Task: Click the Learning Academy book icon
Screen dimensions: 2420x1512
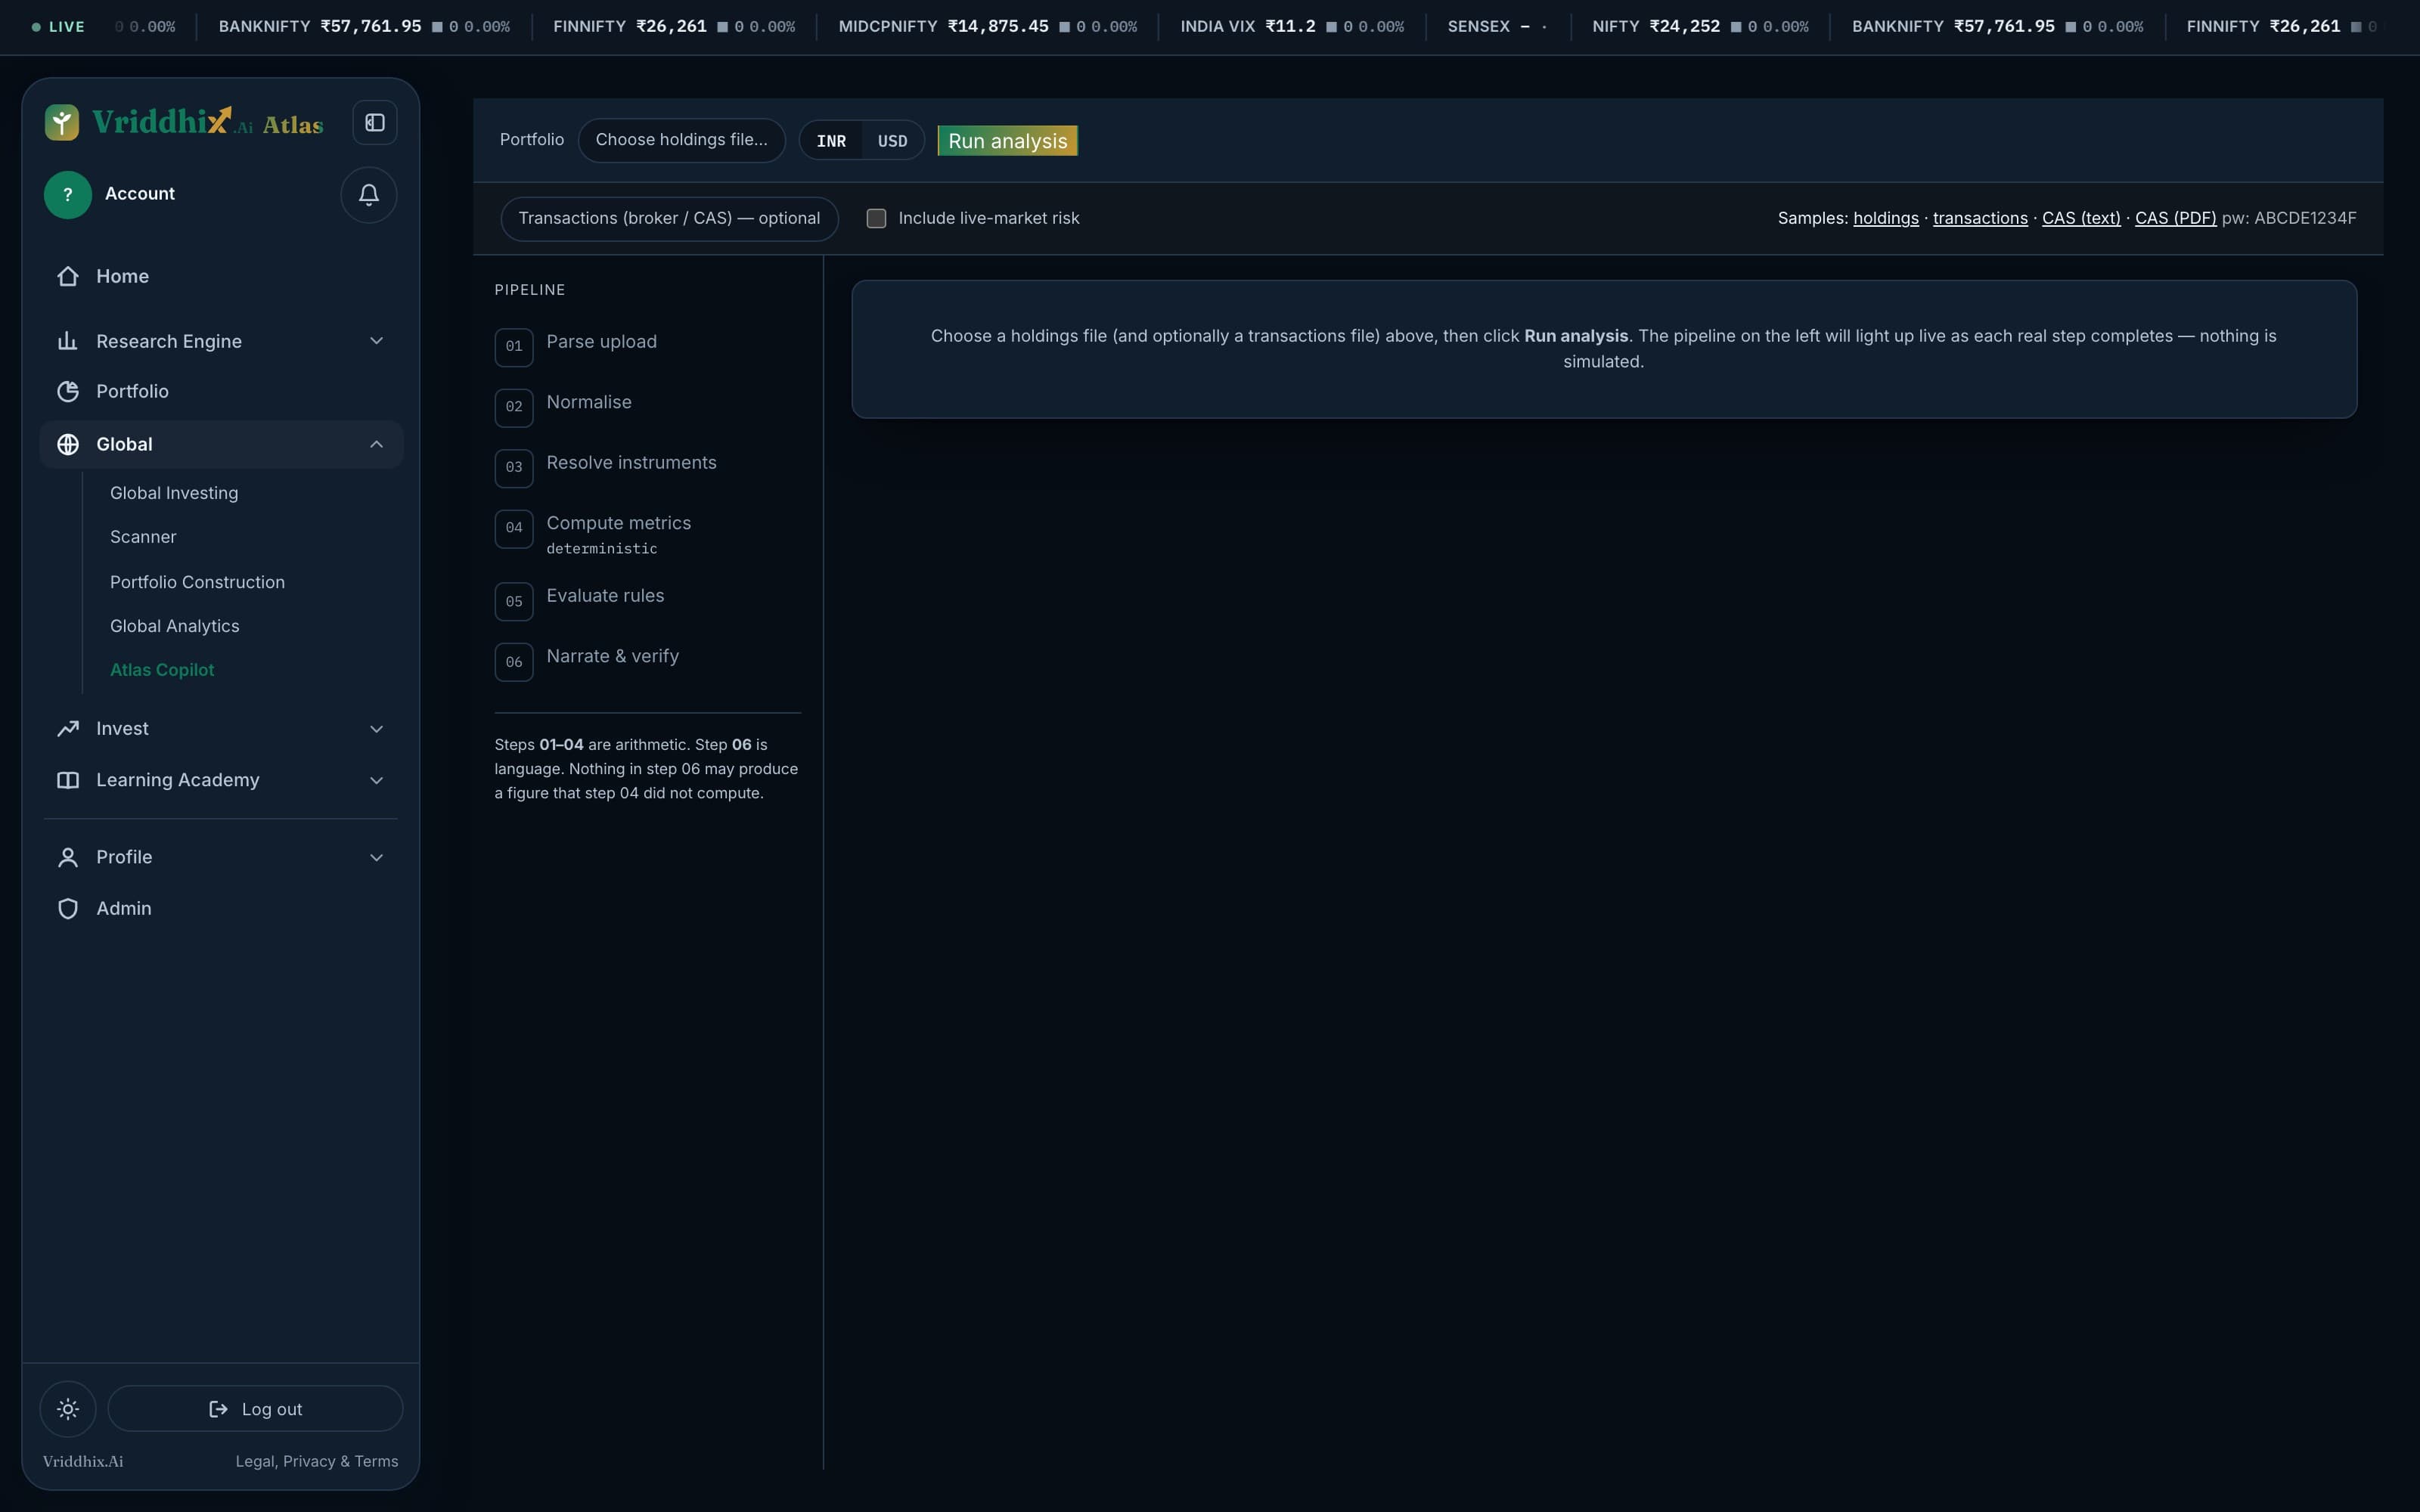Action: coord(68,780)
